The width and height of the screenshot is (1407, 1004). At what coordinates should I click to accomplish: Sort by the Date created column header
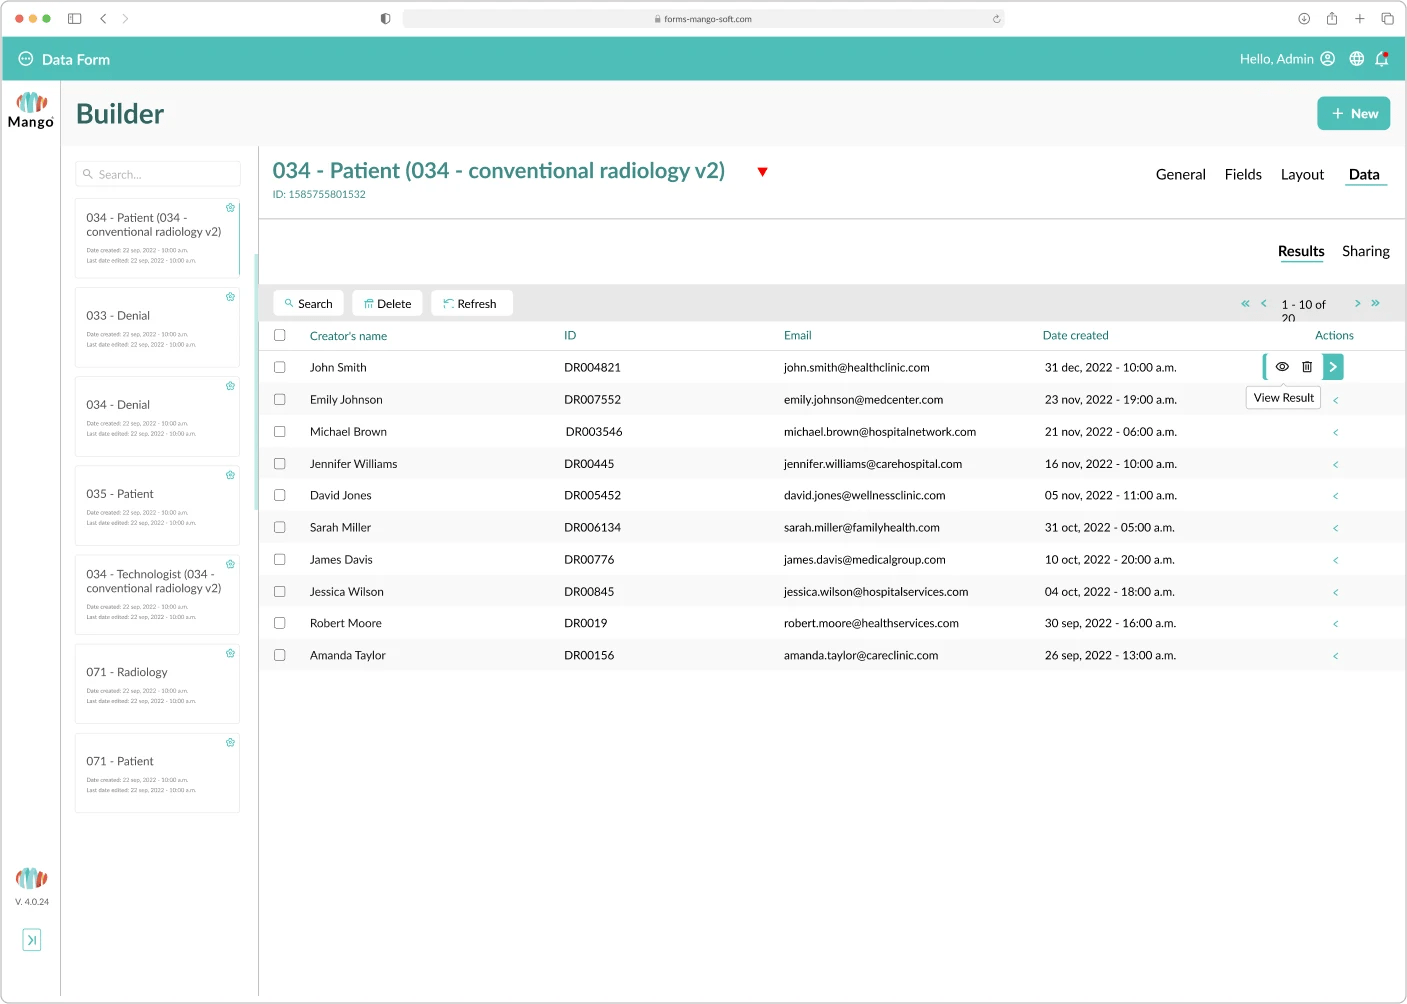point(1076,335)
